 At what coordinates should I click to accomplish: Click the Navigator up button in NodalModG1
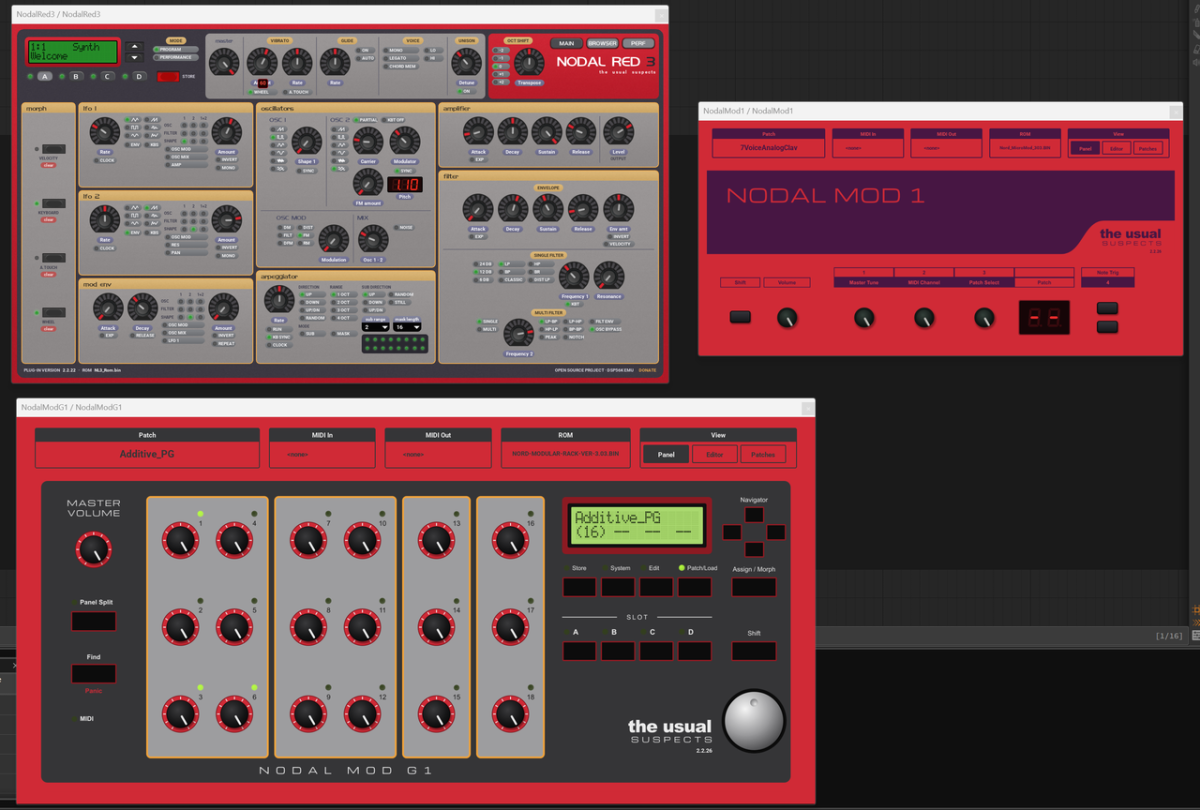coord(753,515)
